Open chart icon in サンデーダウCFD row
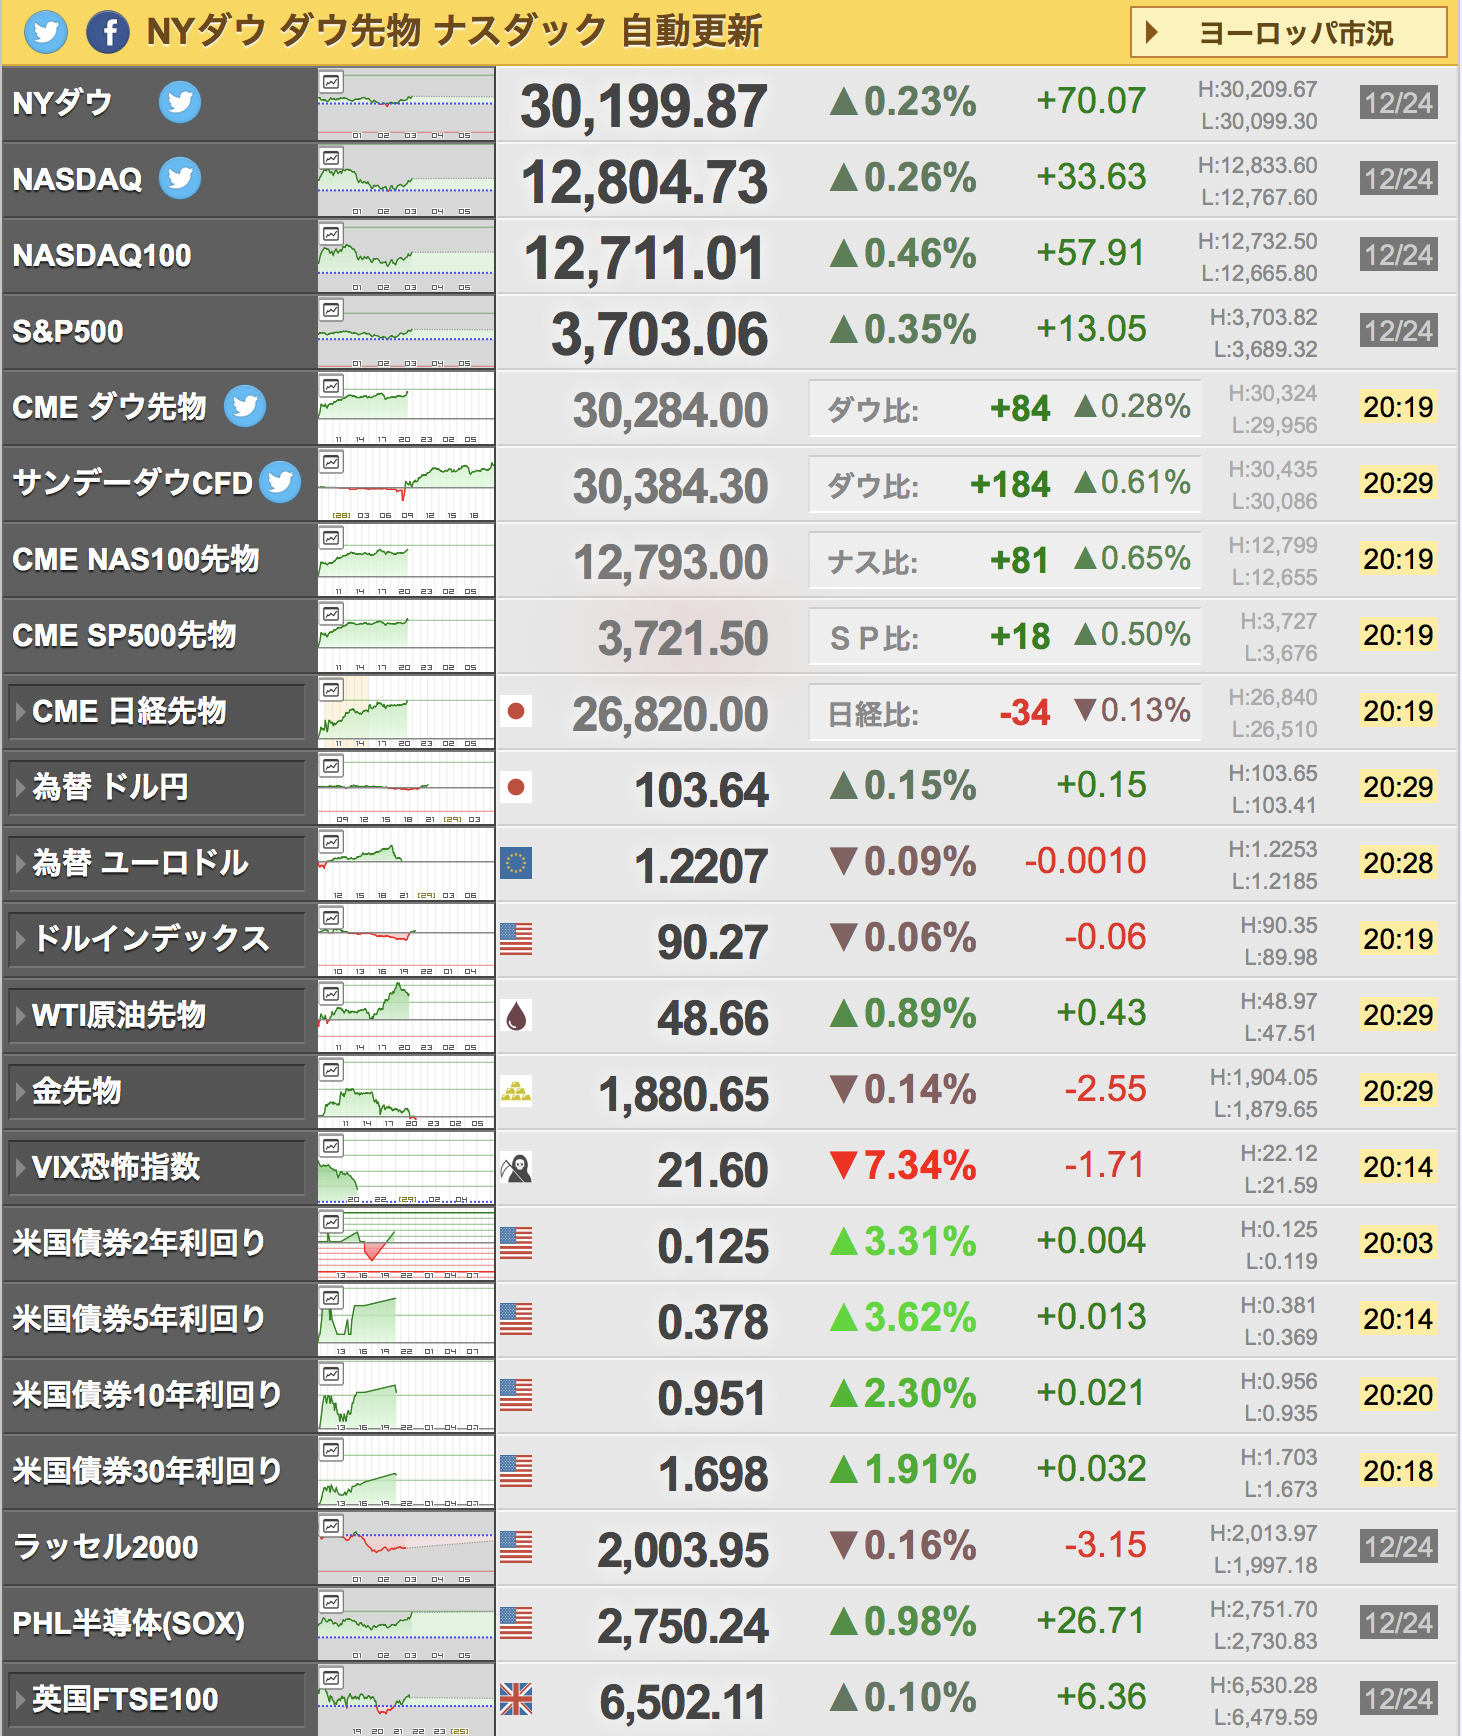The height and width of the screenshot is (1736, 1462). click(331, 462)
